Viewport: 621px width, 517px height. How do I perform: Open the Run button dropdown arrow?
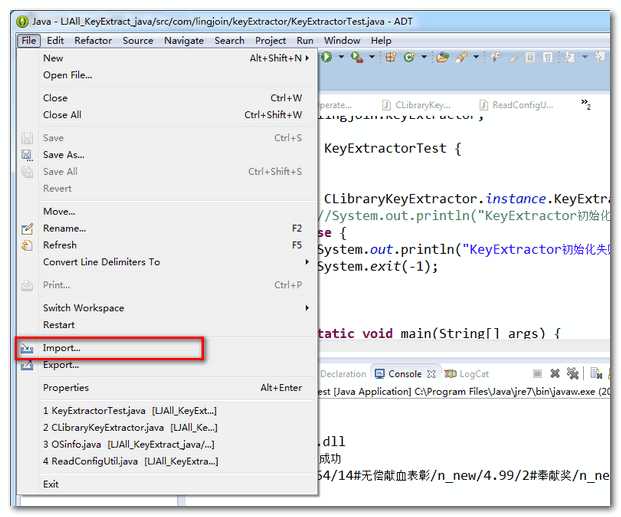click(x=341, y=57)
